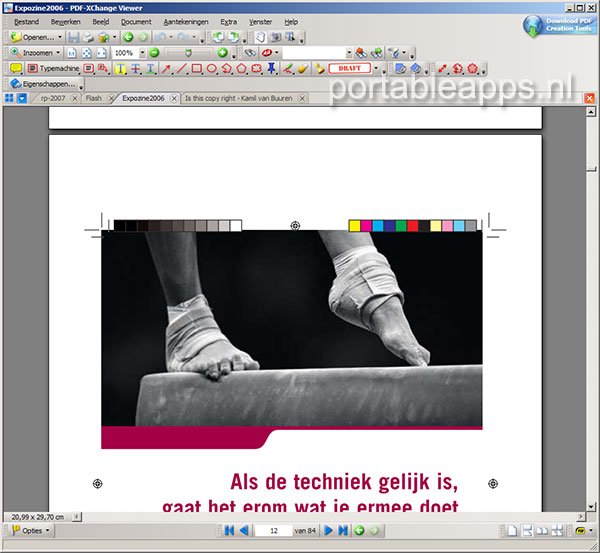Click the green zoom out minus button
This screenshot has width=600, height=553.
pos(155,52)
